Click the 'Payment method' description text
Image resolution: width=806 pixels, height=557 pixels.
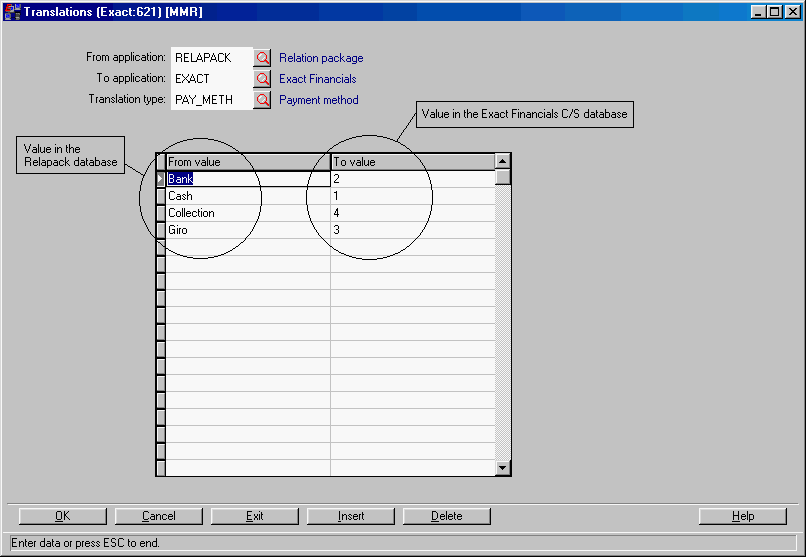pyautogui.click(x=319, y=100)
